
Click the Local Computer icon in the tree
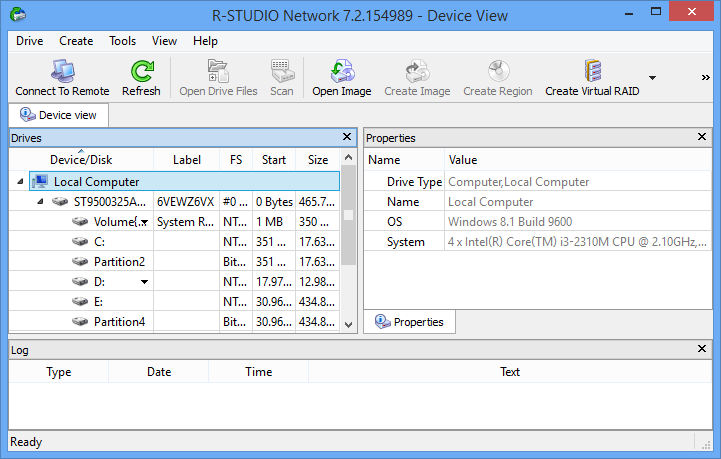[x=40, y=182]
